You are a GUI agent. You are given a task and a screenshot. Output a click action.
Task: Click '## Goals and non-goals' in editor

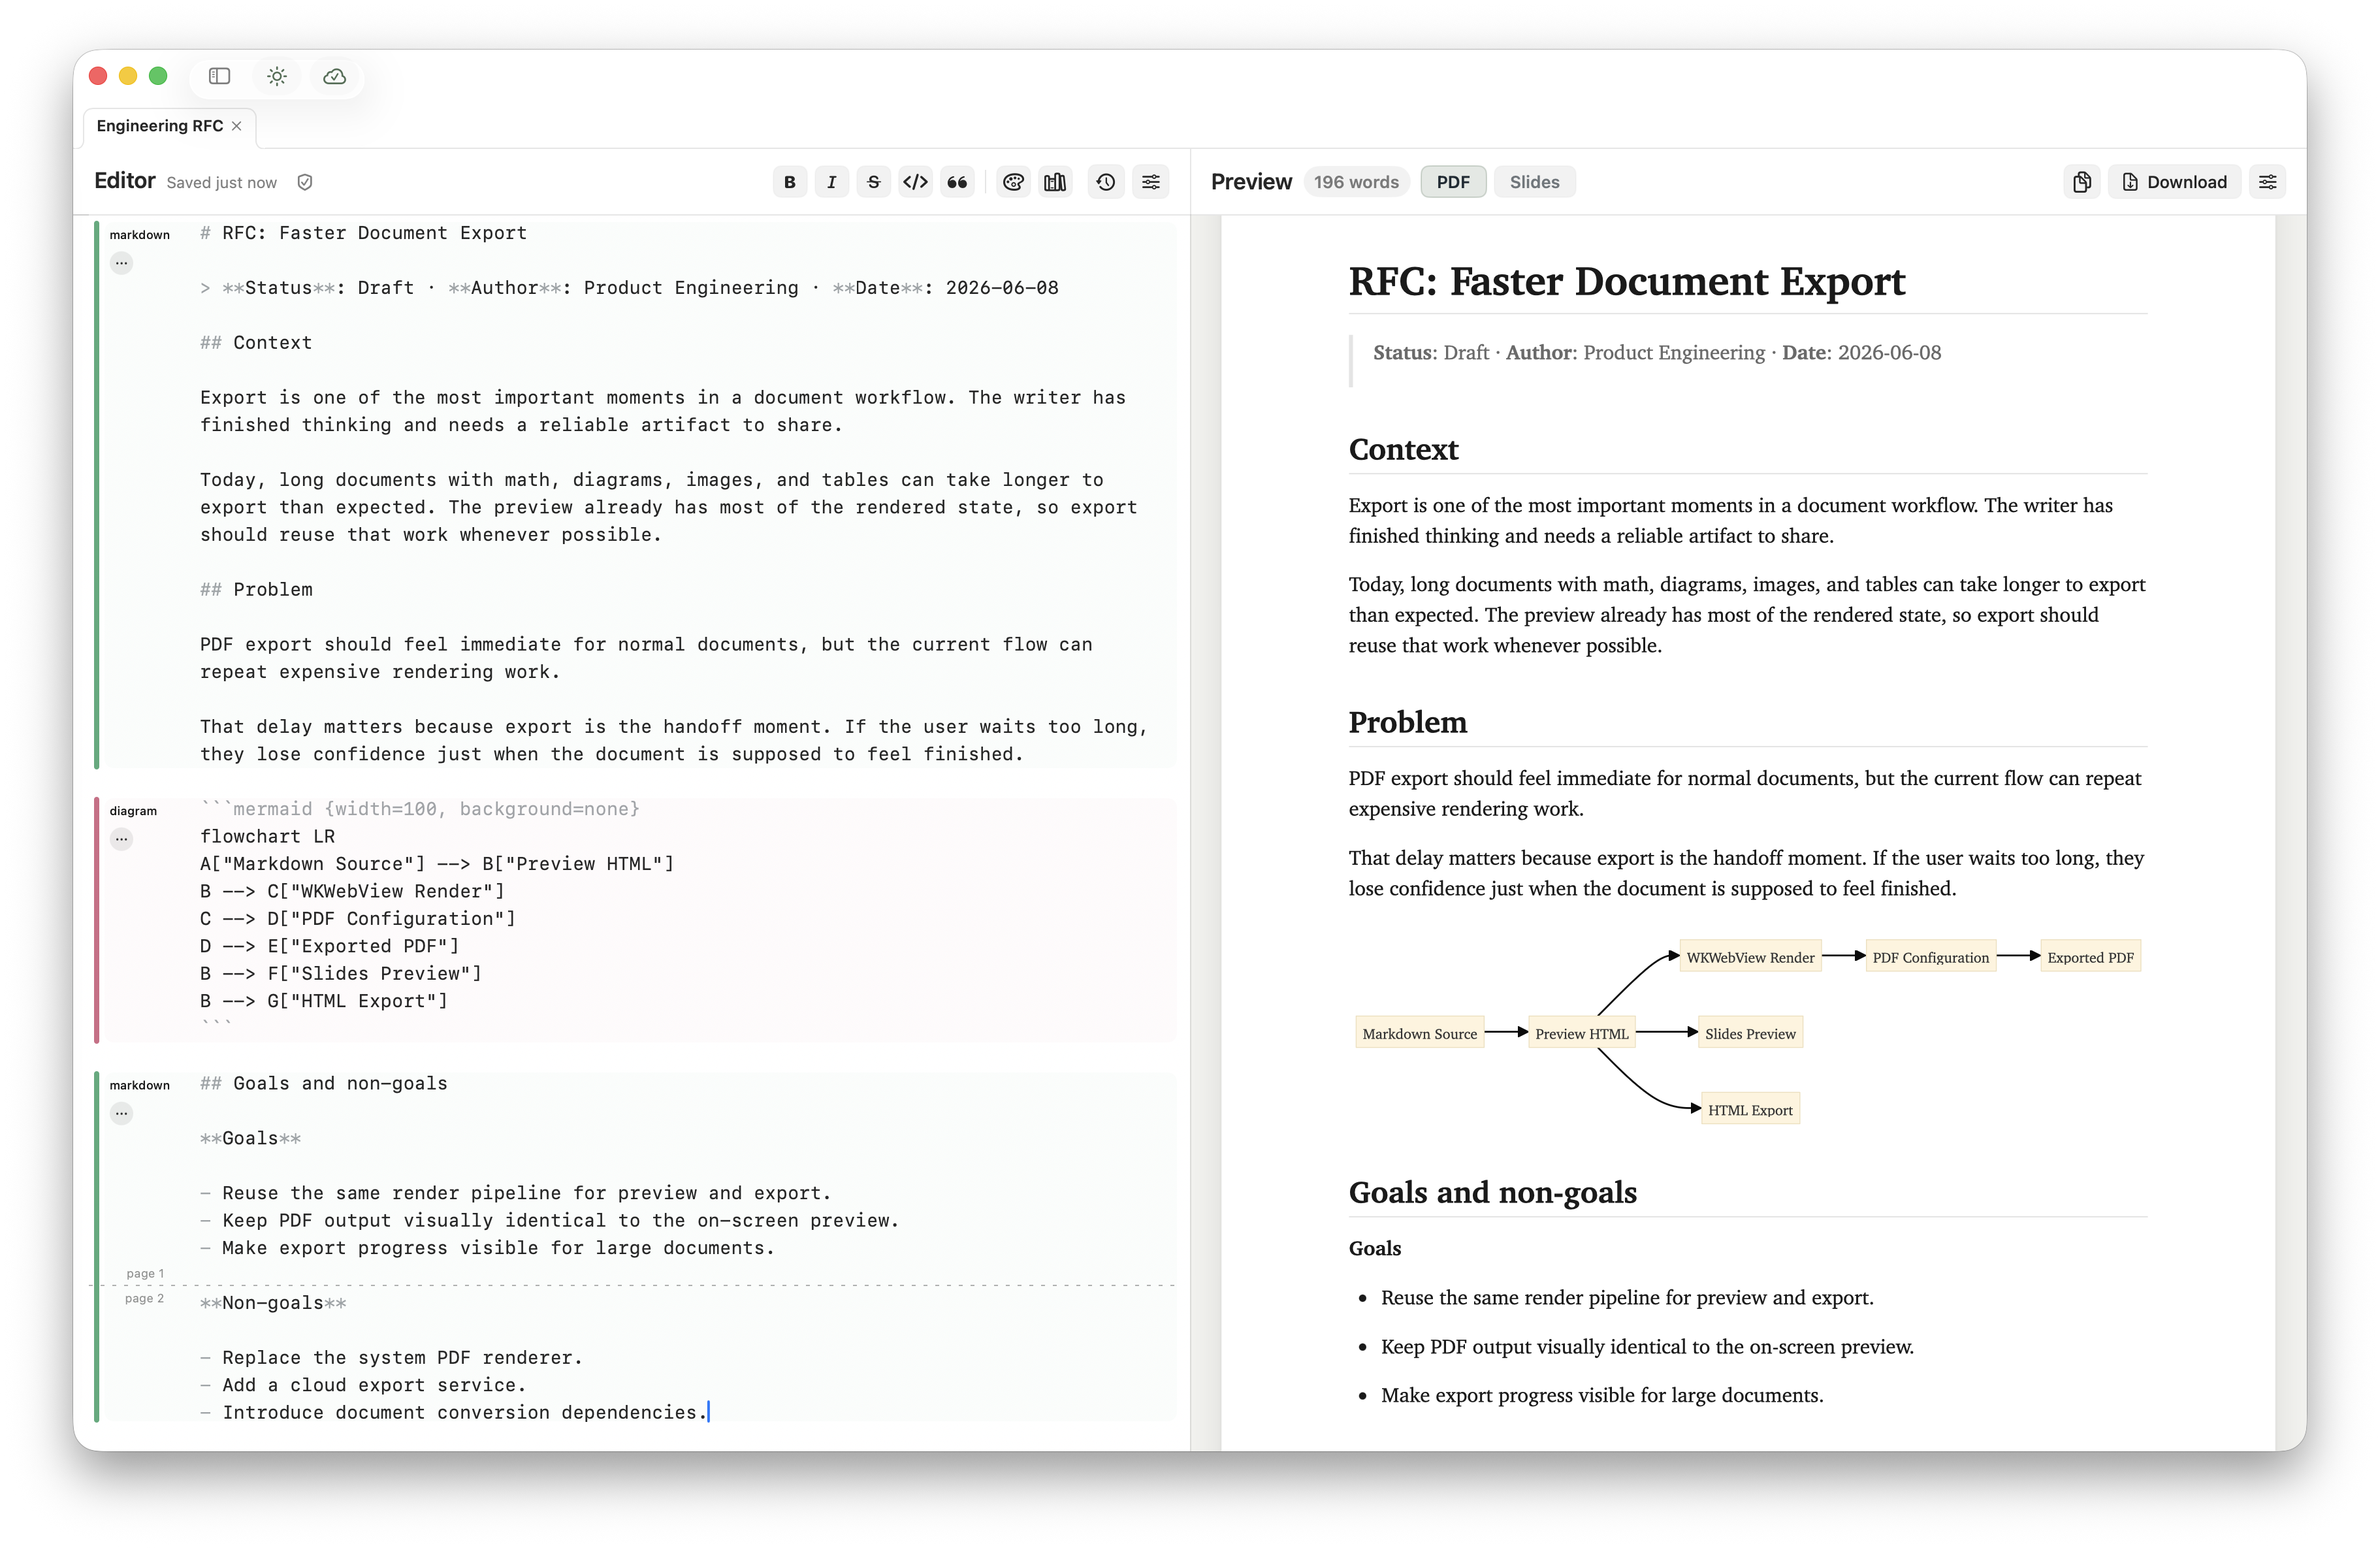[324, 1084]
